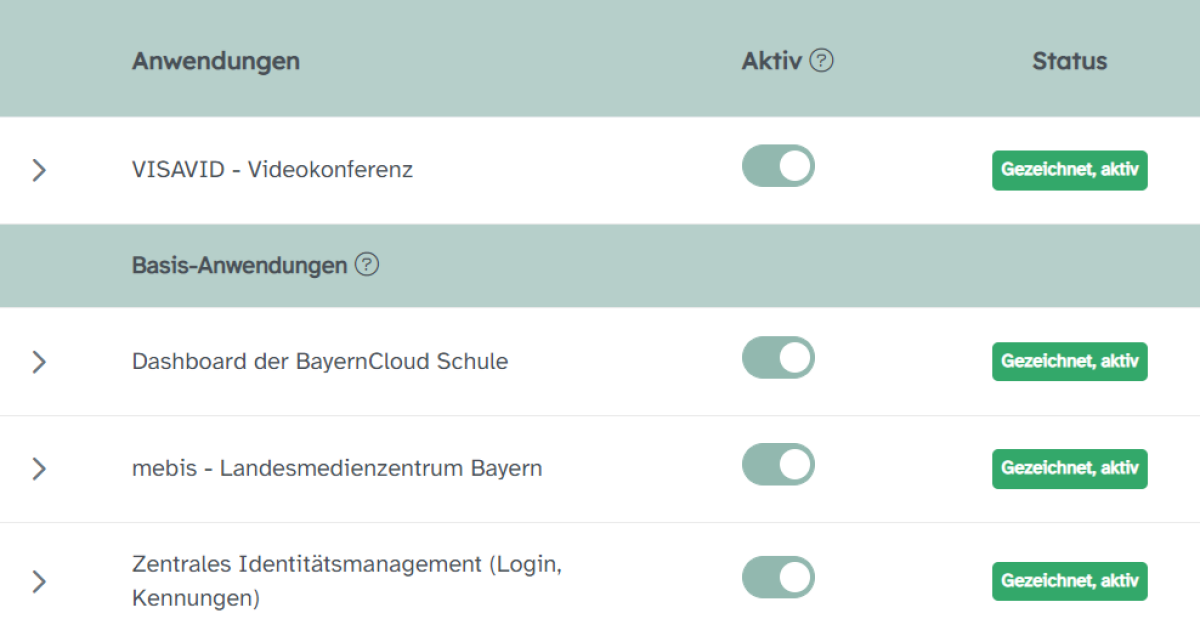This screenshot has height=636, width=1200.
Task: Disable the Dashboard der BayernCloud Schule switch
Action: (x=778, y=357)
